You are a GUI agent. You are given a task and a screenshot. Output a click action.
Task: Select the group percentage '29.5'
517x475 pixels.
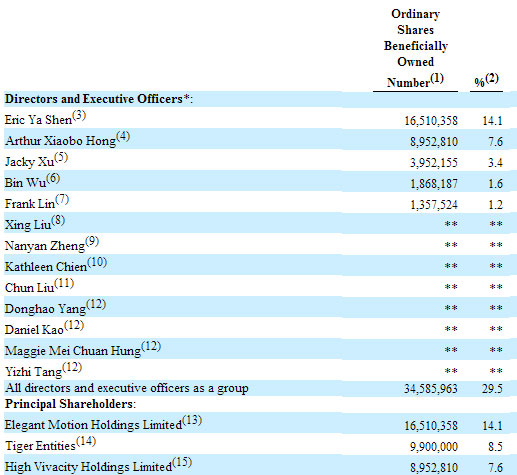click(x=492, y=389)
